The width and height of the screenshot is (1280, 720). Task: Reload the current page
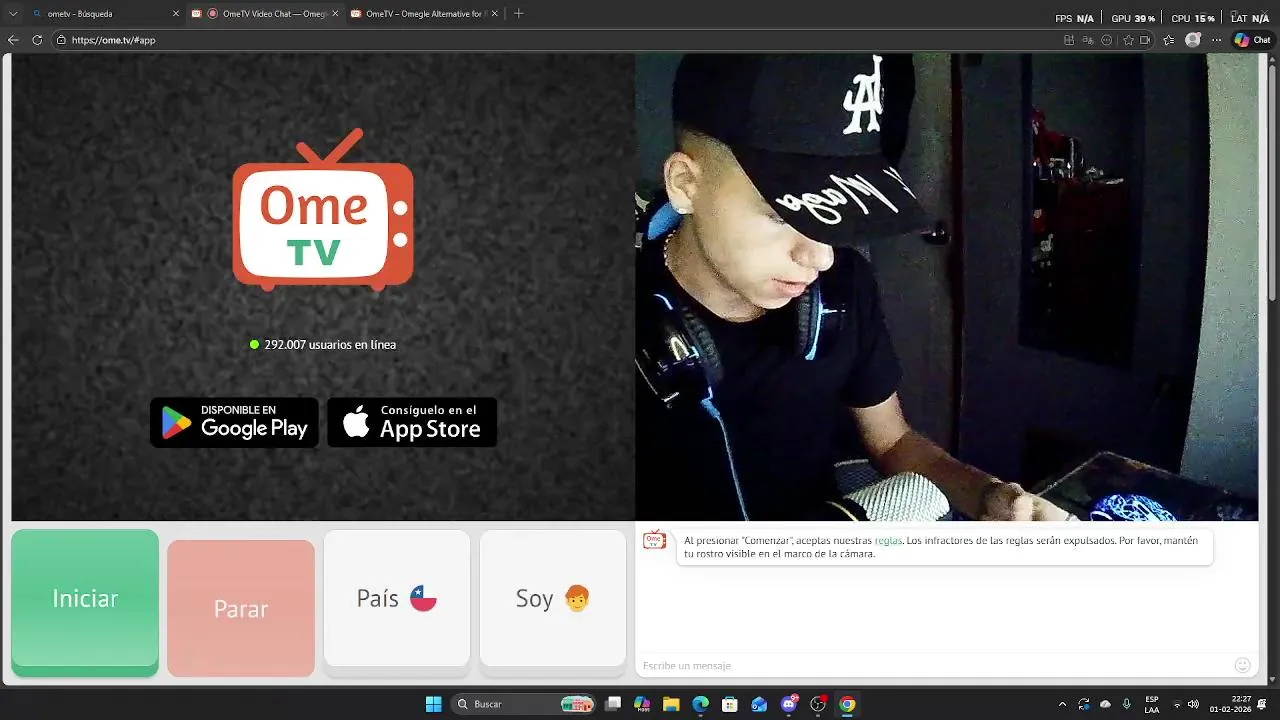click(37, 40)
